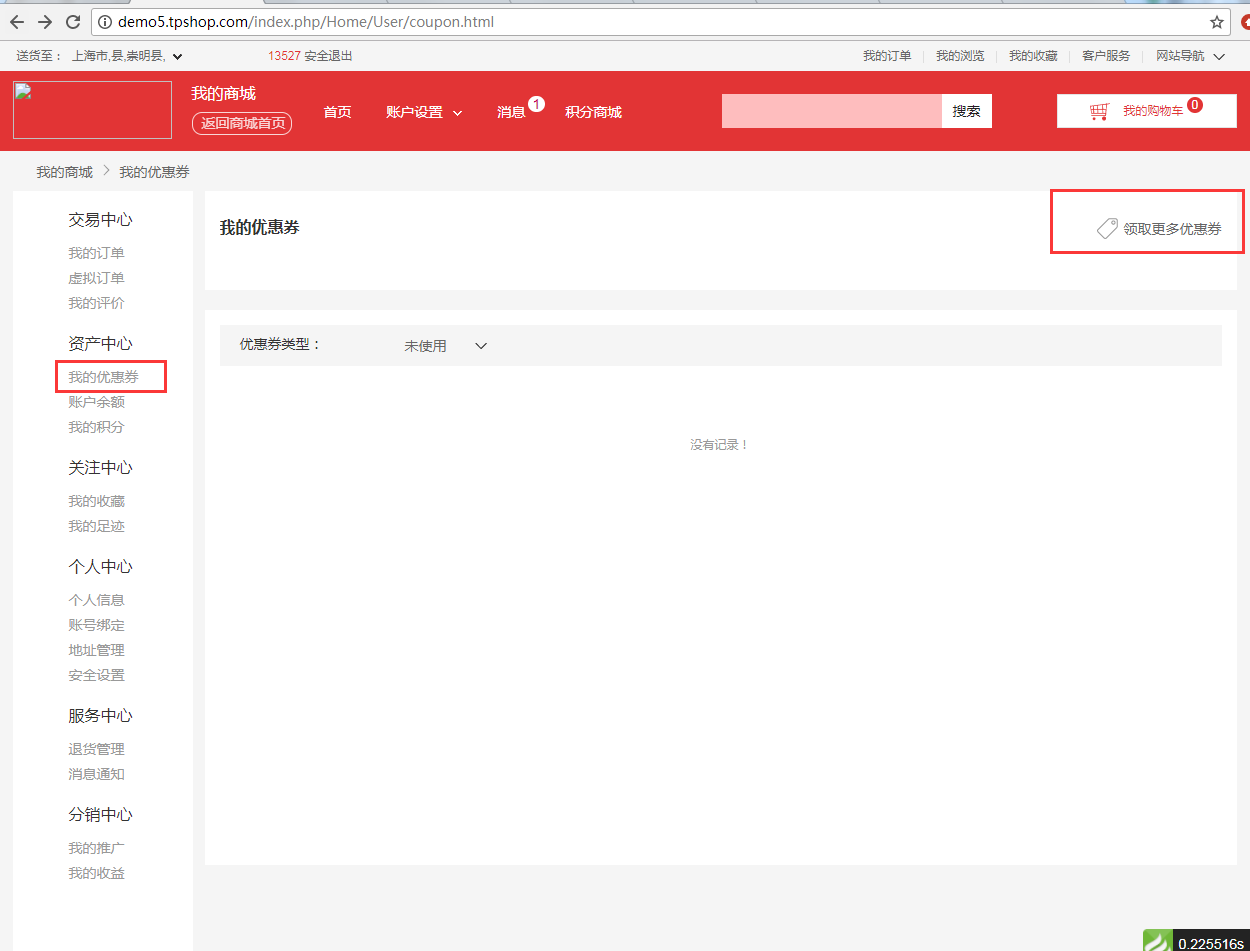1250x951 pixels.
Task: Open 我的订单 in the sidebar
Action: [x=96, y=253]
